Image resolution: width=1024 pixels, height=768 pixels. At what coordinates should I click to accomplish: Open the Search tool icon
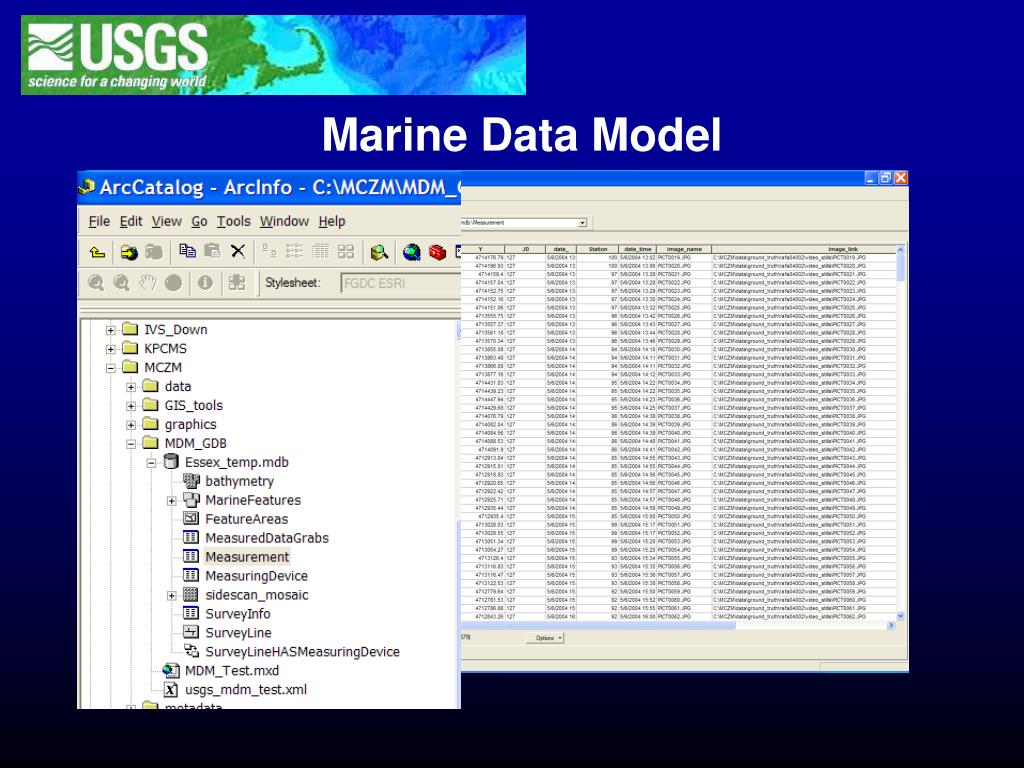pyautogui.click(x=379, y=252)
